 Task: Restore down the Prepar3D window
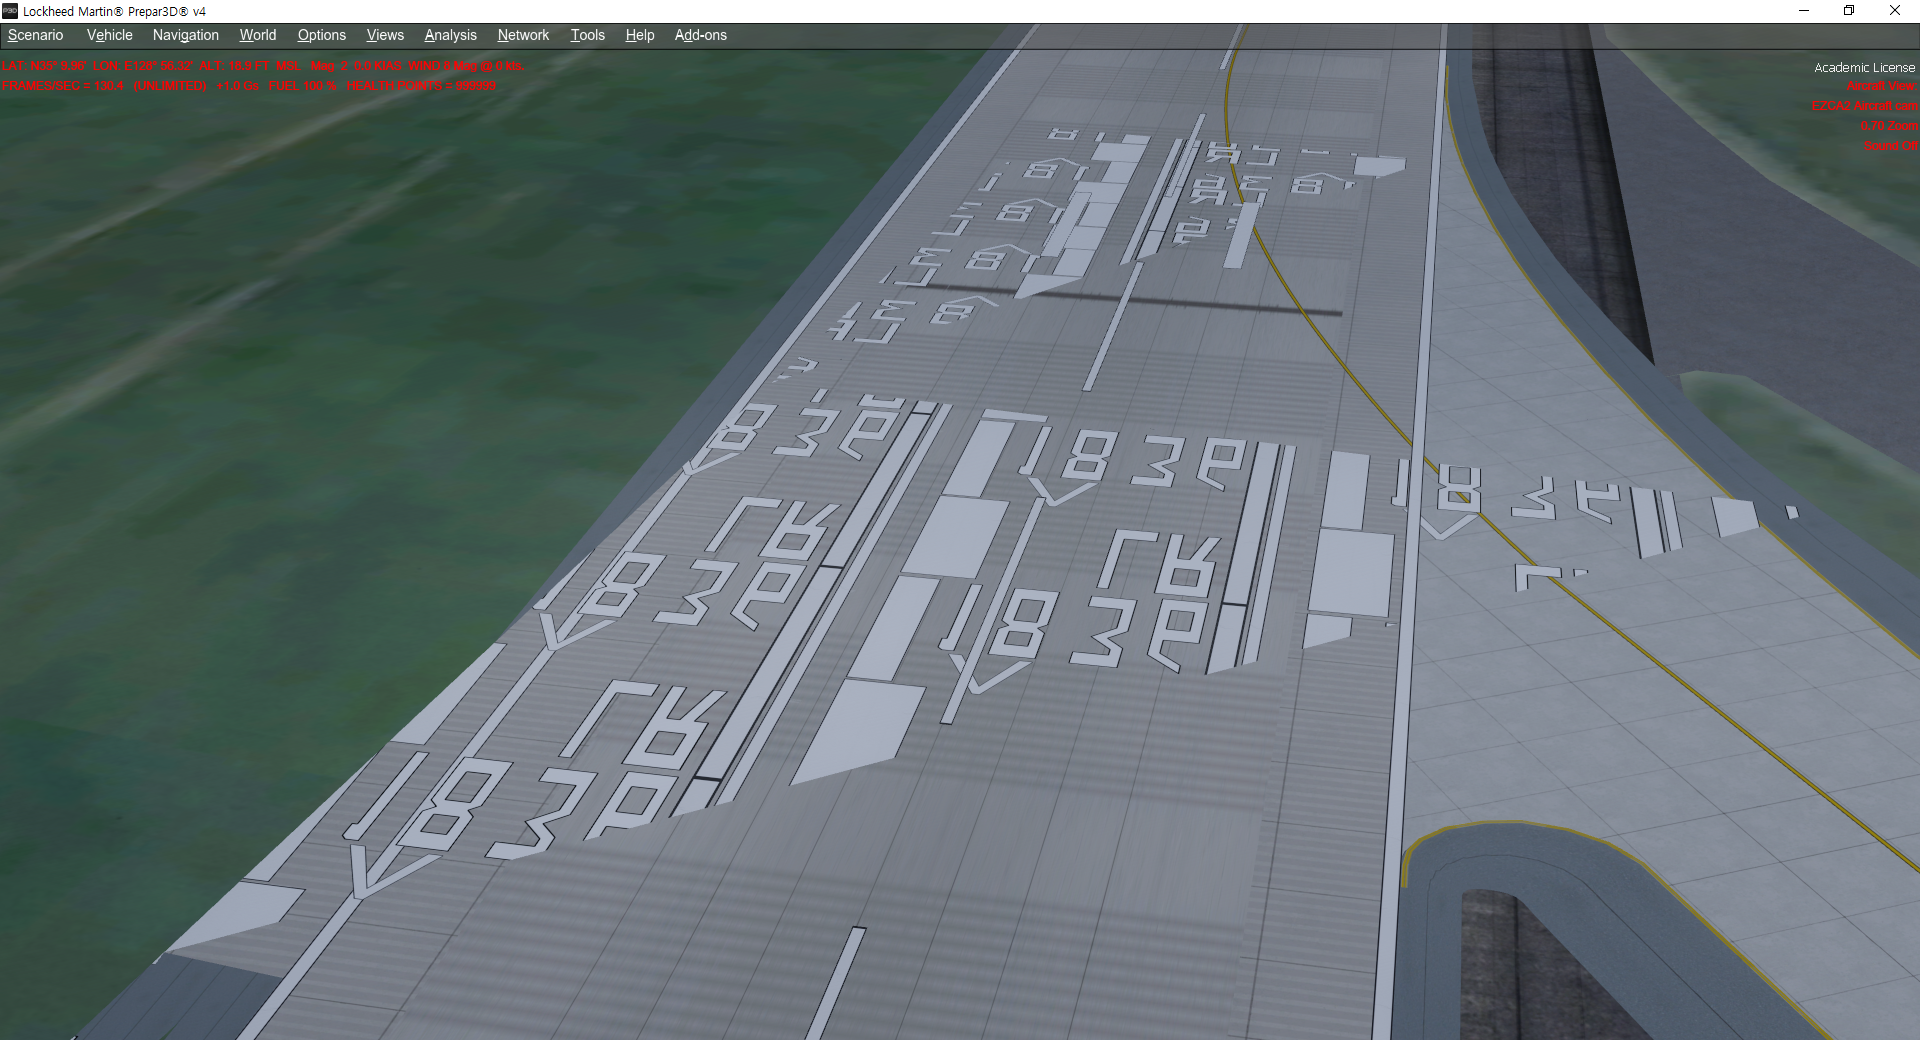pyautogui.click(x=1848, y=11)
